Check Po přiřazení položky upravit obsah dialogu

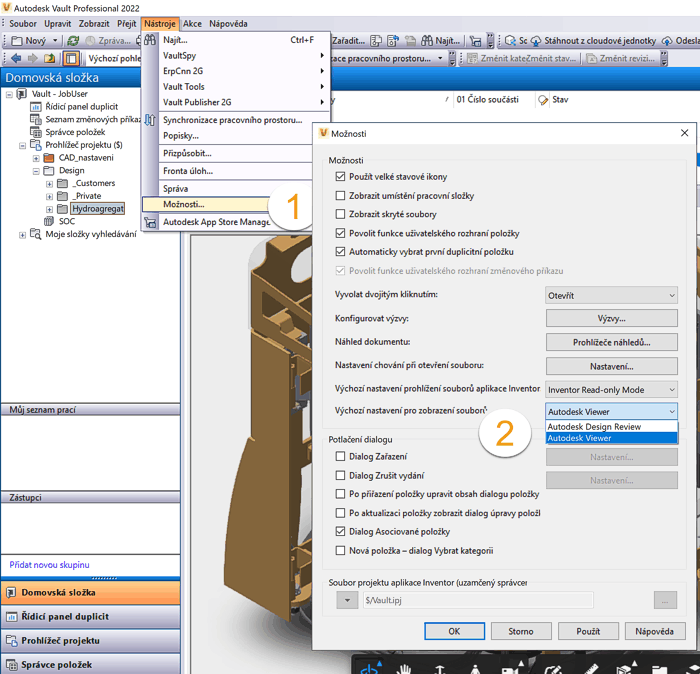(x=340, y=494)
